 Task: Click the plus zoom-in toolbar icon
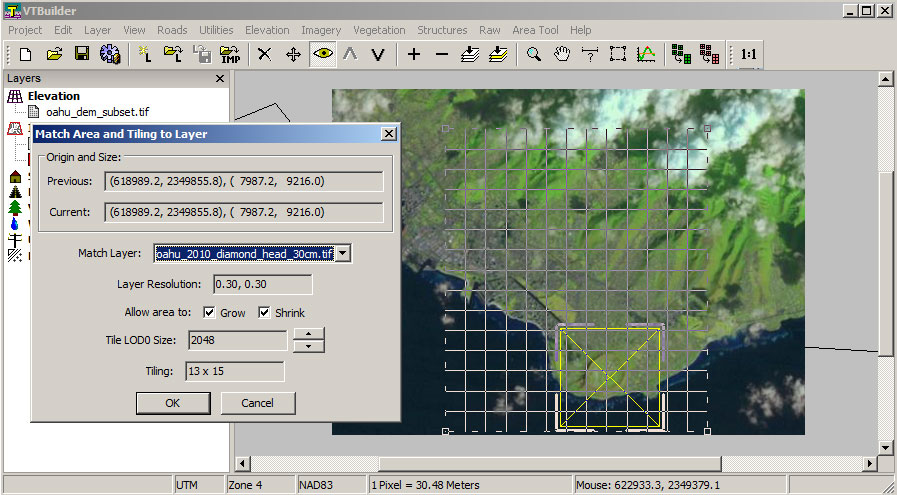[414, 54]
